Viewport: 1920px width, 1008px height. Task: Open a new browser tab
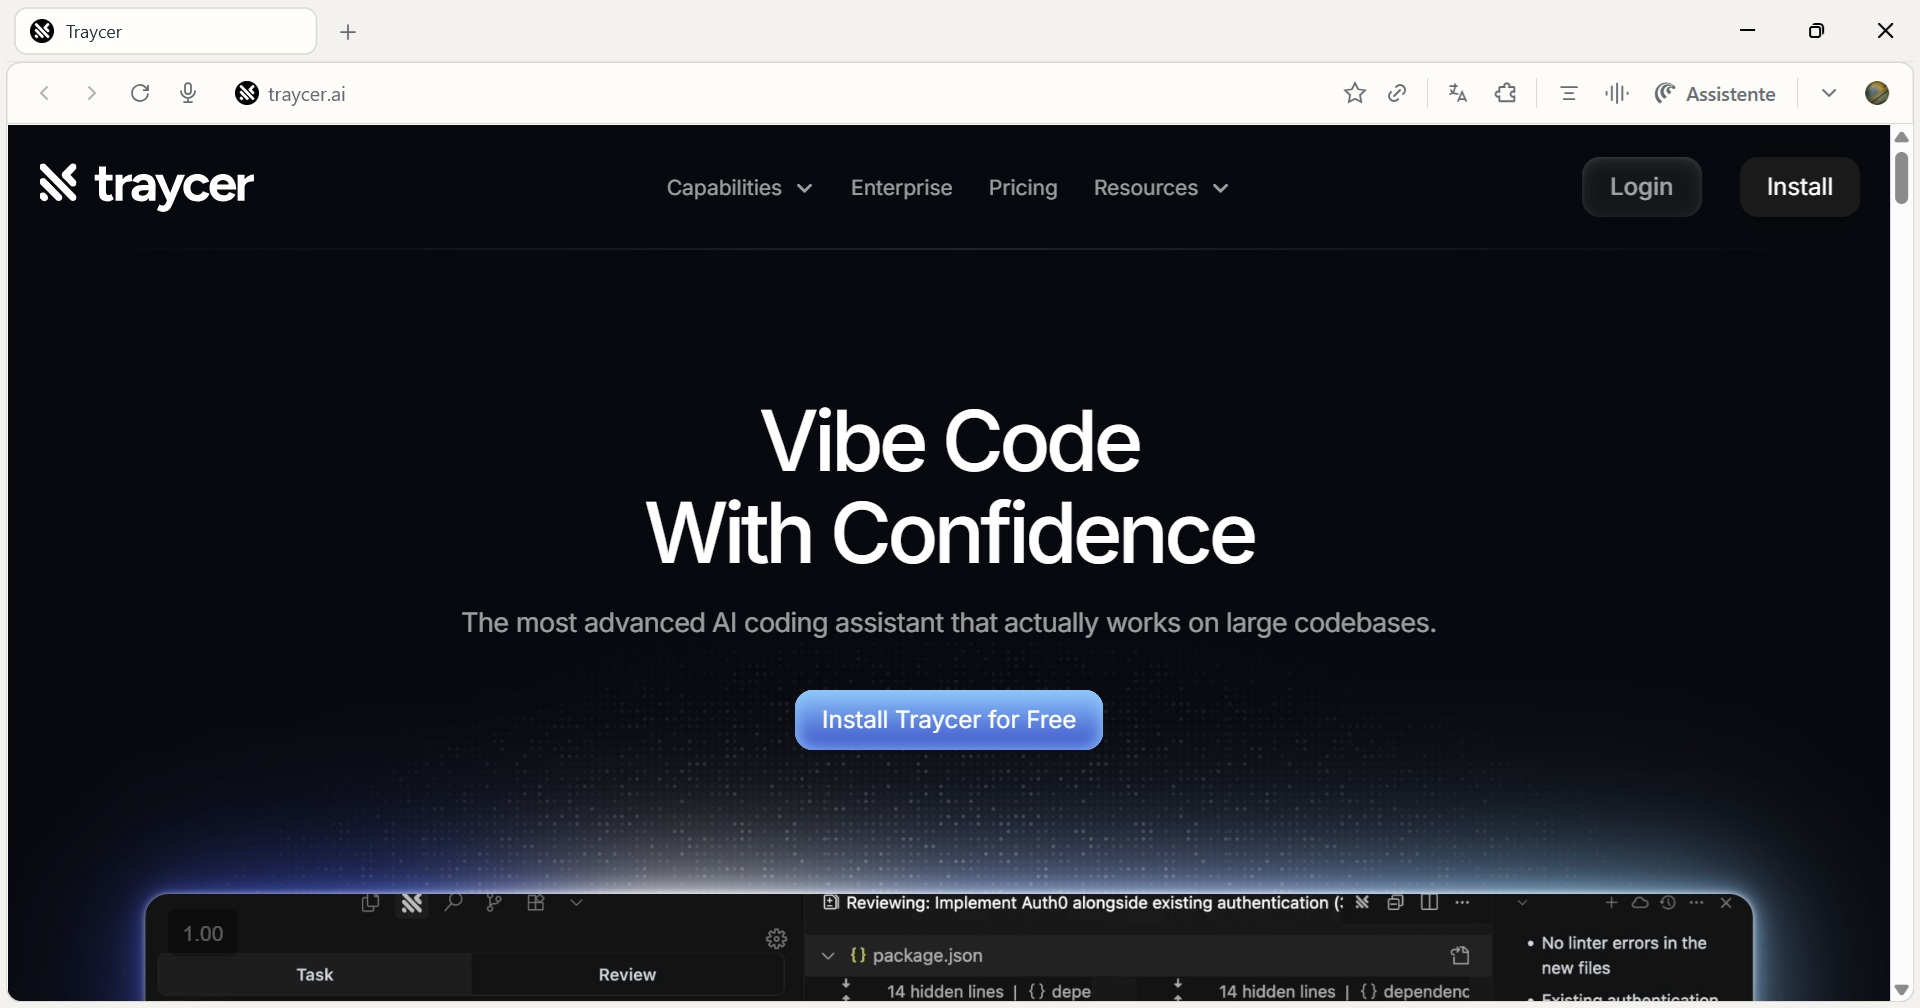(347, 32)
